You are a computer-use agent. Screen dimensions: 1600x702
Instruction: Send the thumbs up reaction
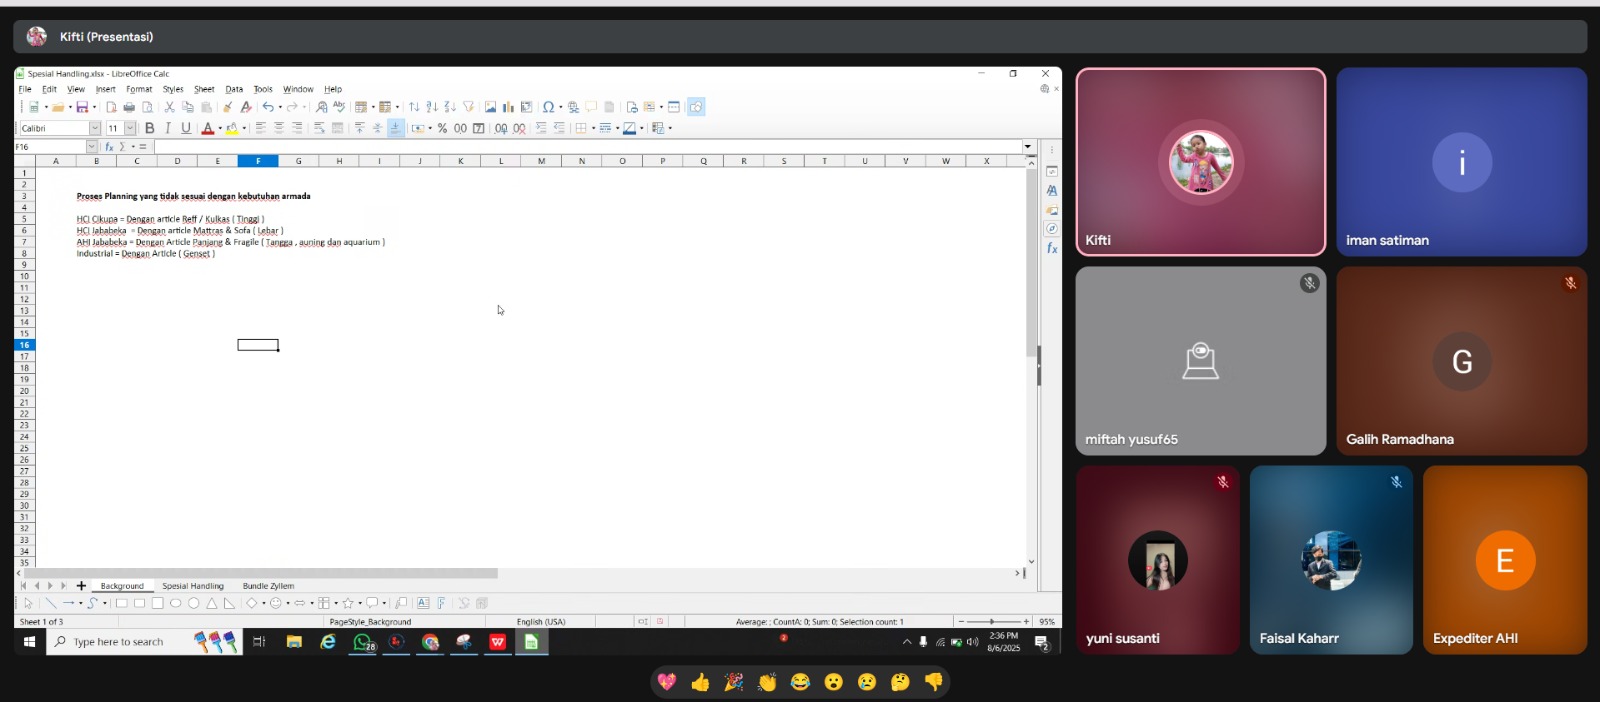700,682
